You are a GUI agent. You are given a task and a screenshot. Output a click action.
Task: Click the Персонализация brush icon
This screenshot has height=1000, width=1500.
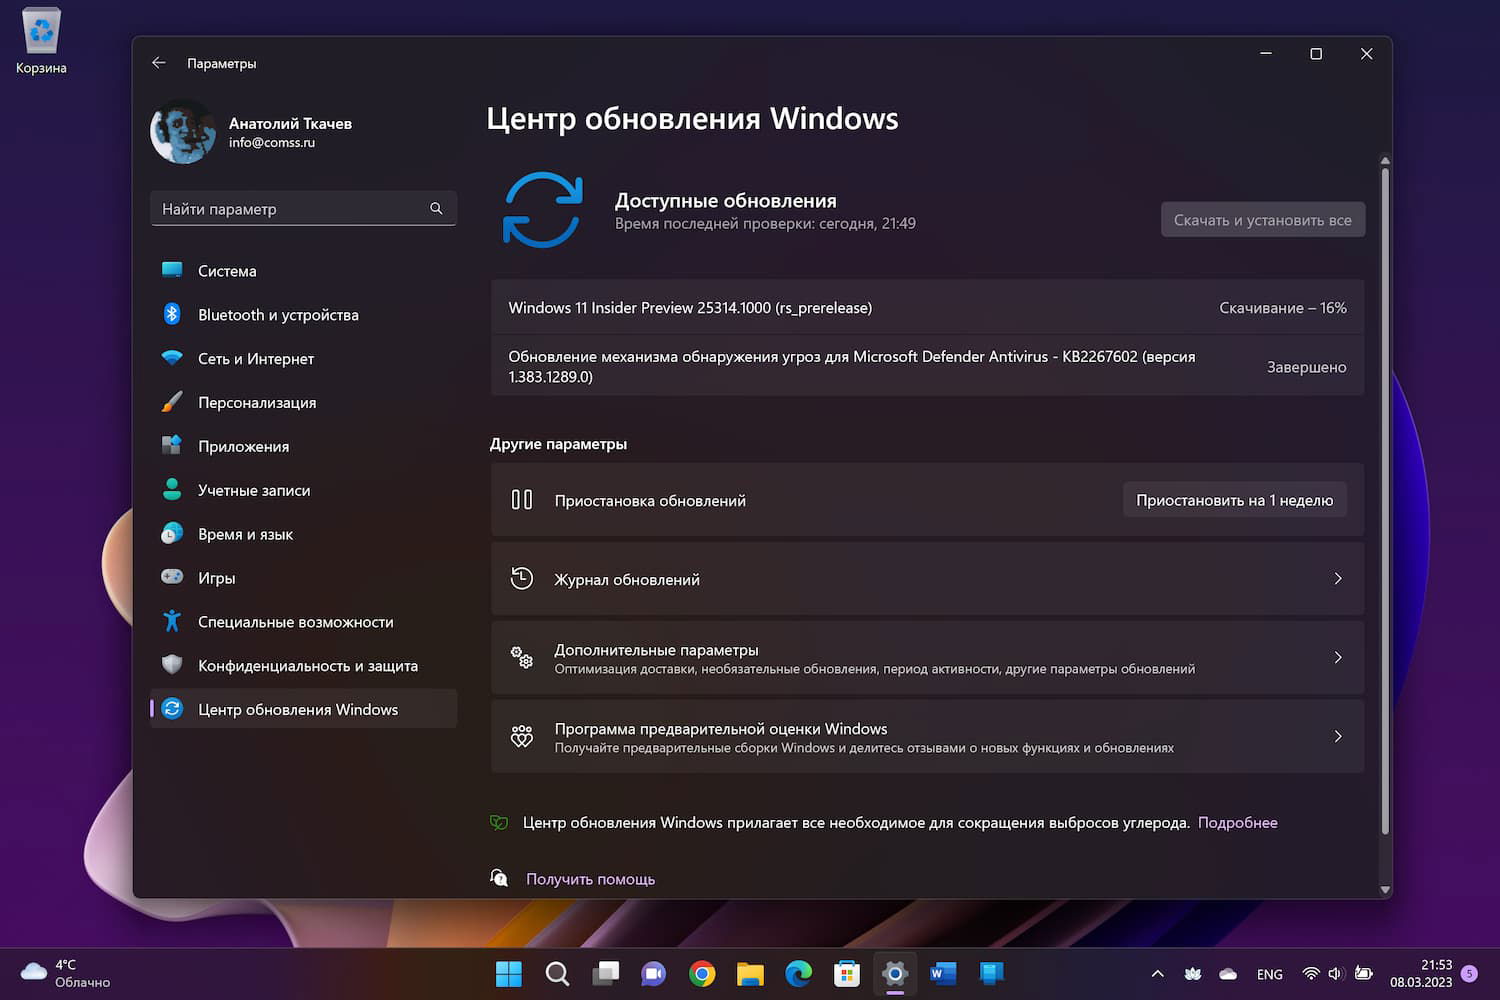coord(171,402)
